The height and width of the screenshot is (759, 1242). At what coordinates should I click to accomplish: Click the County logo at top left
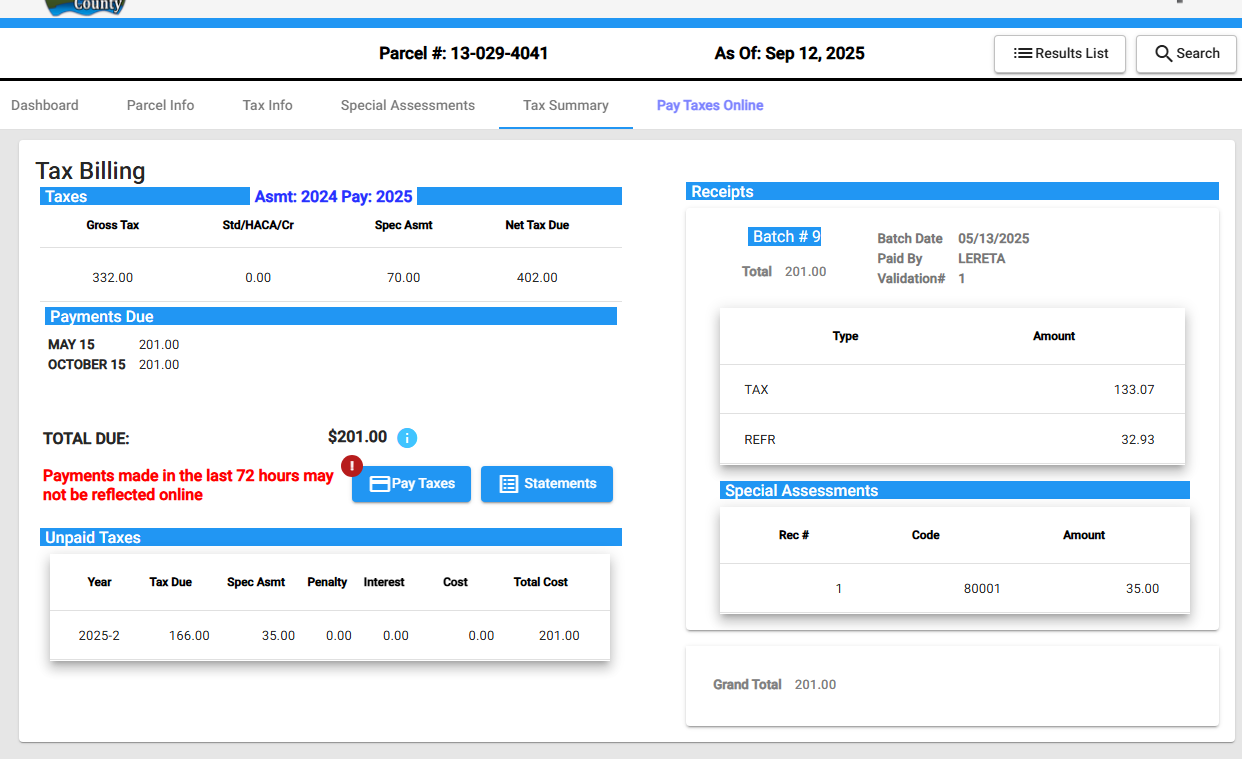(x=86, y=6)
